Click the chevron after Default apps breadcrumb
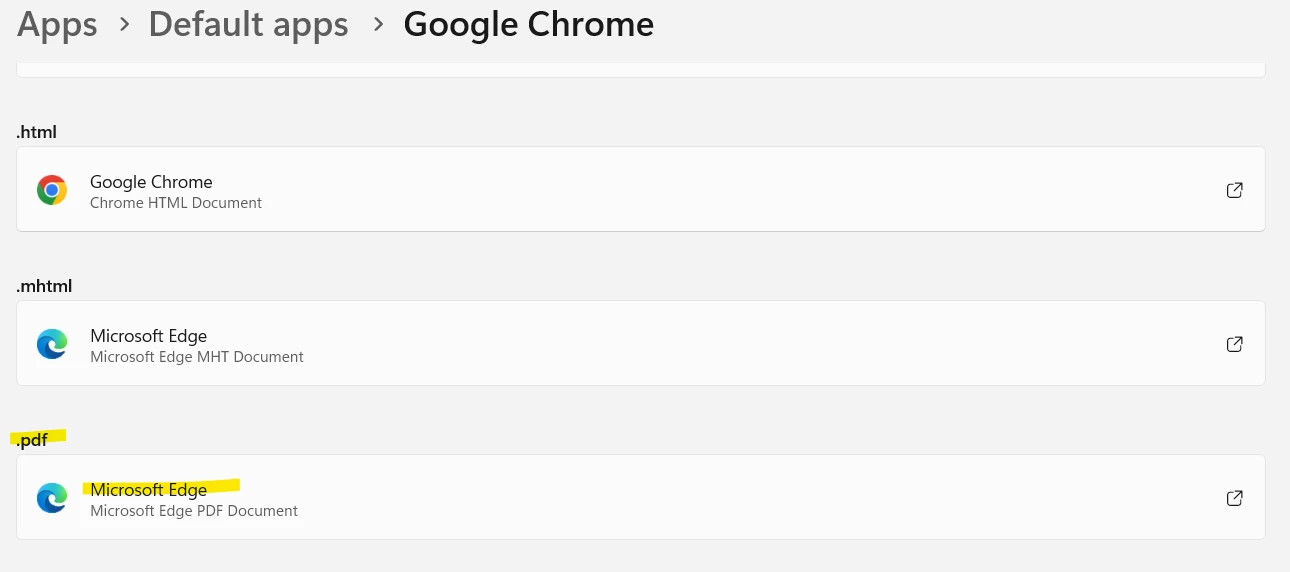Viewport: 1290px width, 572px height. pos(378,24)
